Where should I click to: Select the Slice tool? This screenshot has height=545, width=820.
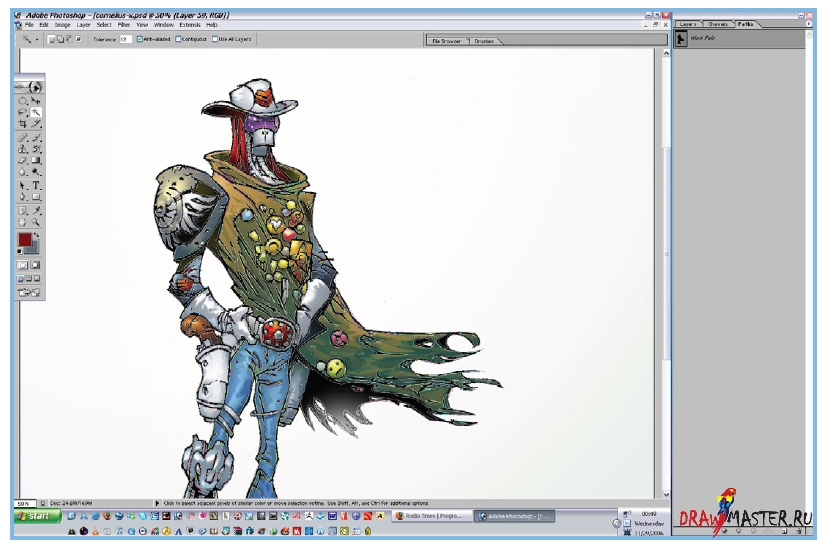36,124
